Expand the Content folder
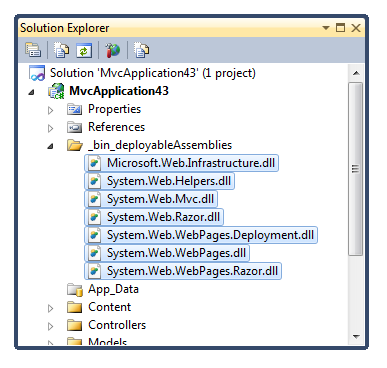 point(51,308)
